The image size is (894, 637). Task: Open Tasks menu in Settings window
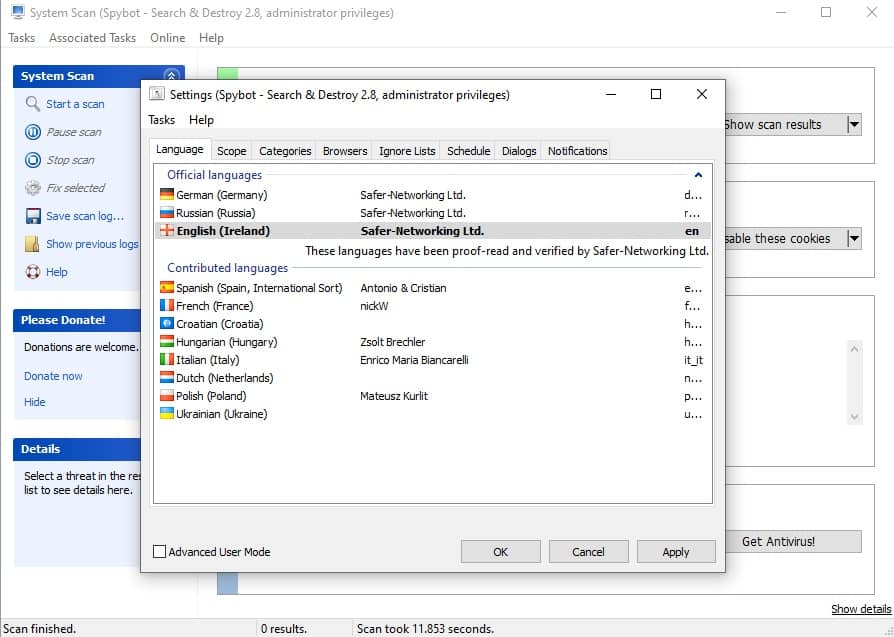point(161,120)
